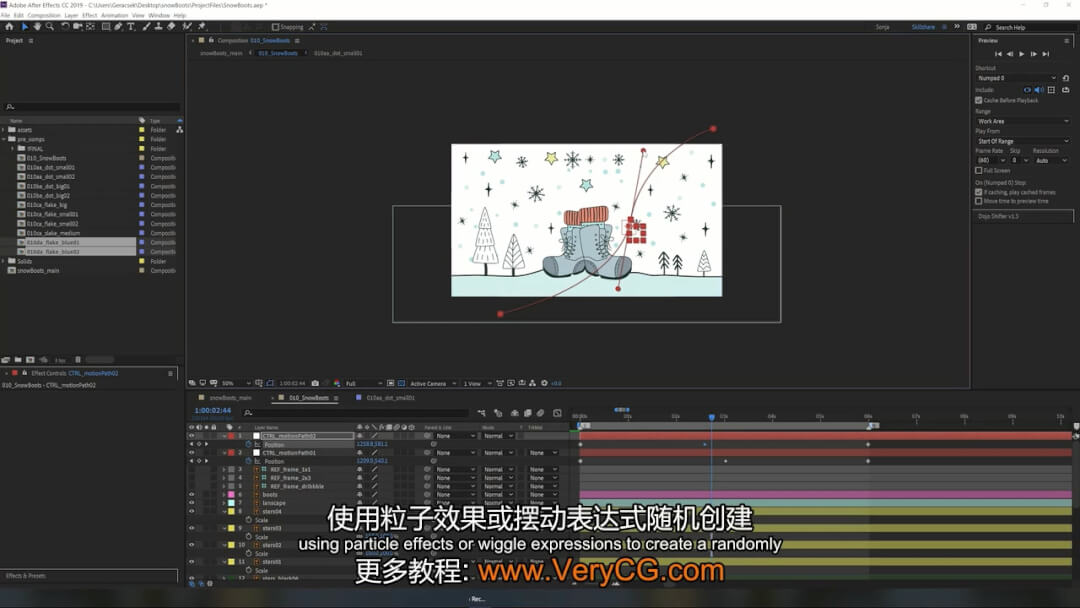Toggle include video eye icon in Preview
The height and width of the screenshot is (608, 1080).
click(x=1027, y=90)
